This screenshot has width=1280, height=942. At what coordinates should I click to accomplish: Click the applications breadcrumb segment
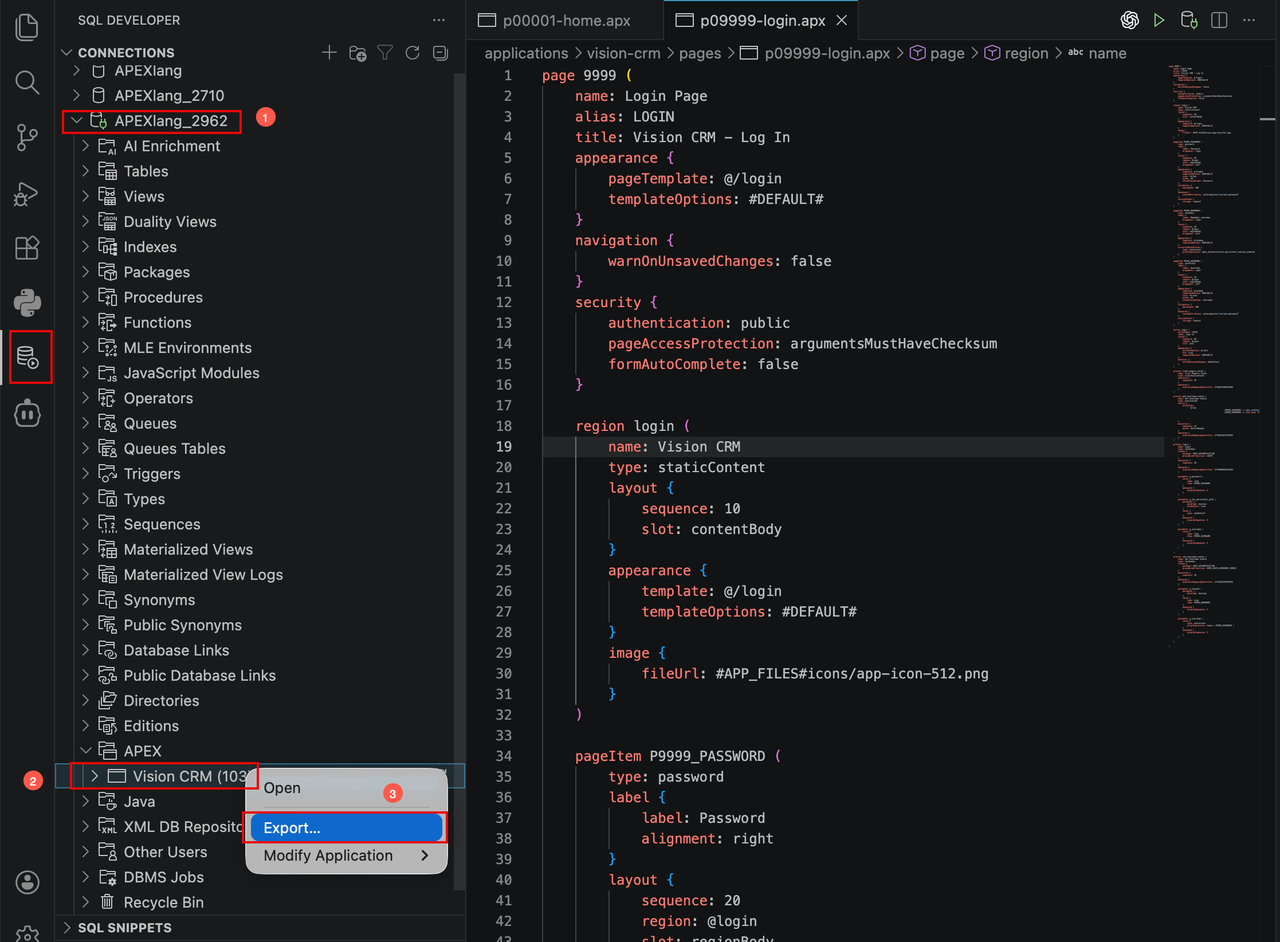[x=526, y=53]
